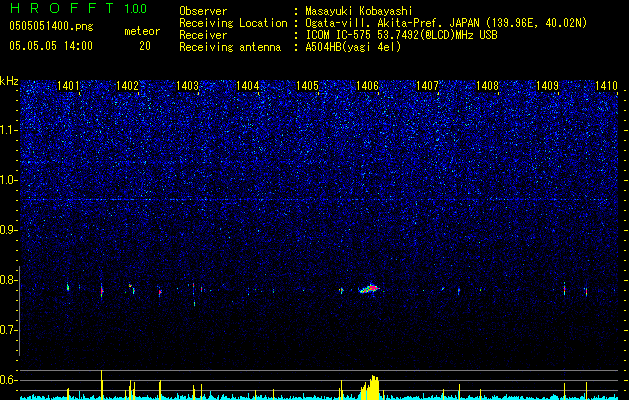629x400 pixels.
Task: Select the filename 0505051400.png
Action: 51,26
